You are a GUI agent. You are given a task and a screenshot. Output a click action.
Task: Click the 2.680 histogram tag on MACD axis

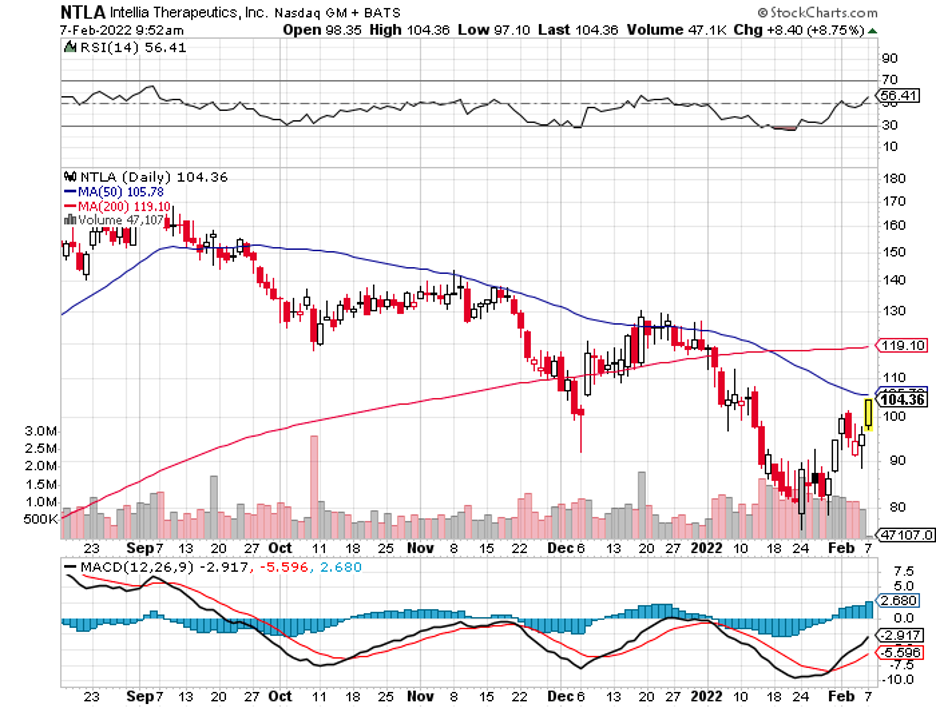click(x=898, y=601)
